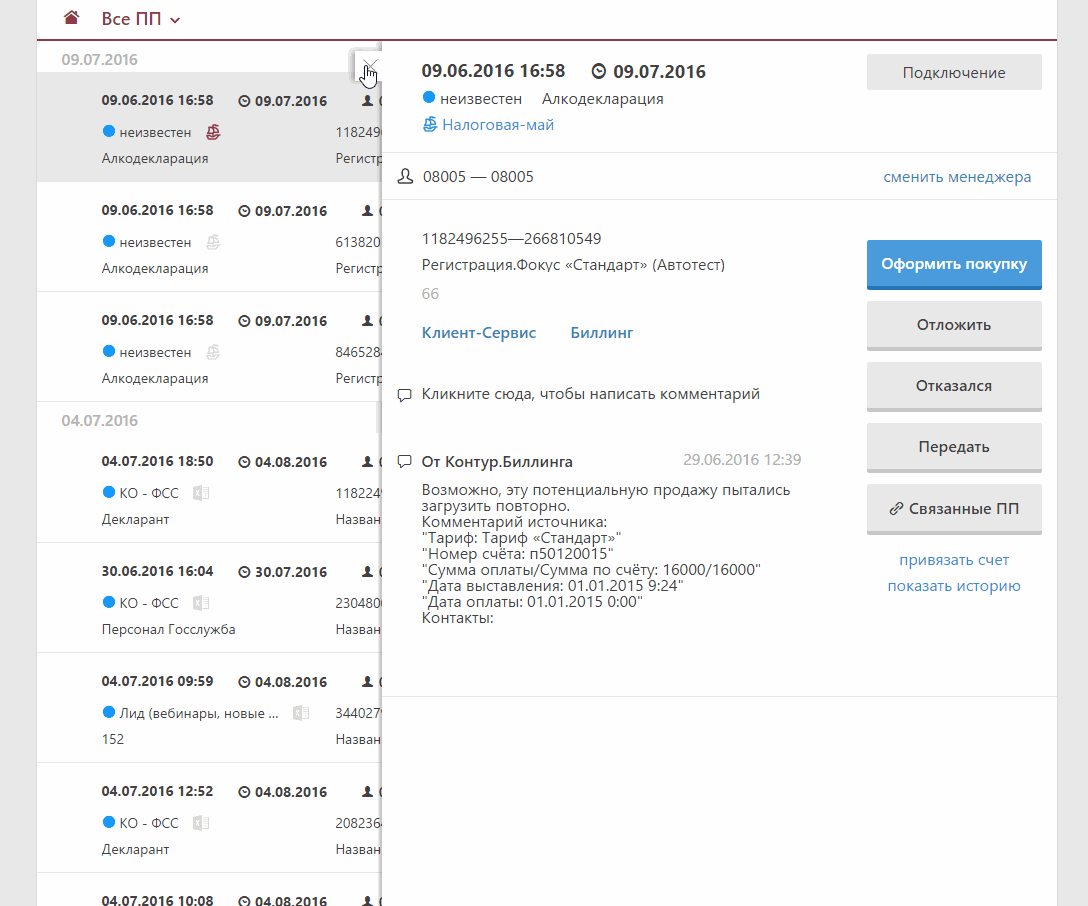Click the '09.07.2016' date group header
This screenshot has height=906, width=1088.
pos(99,60)
